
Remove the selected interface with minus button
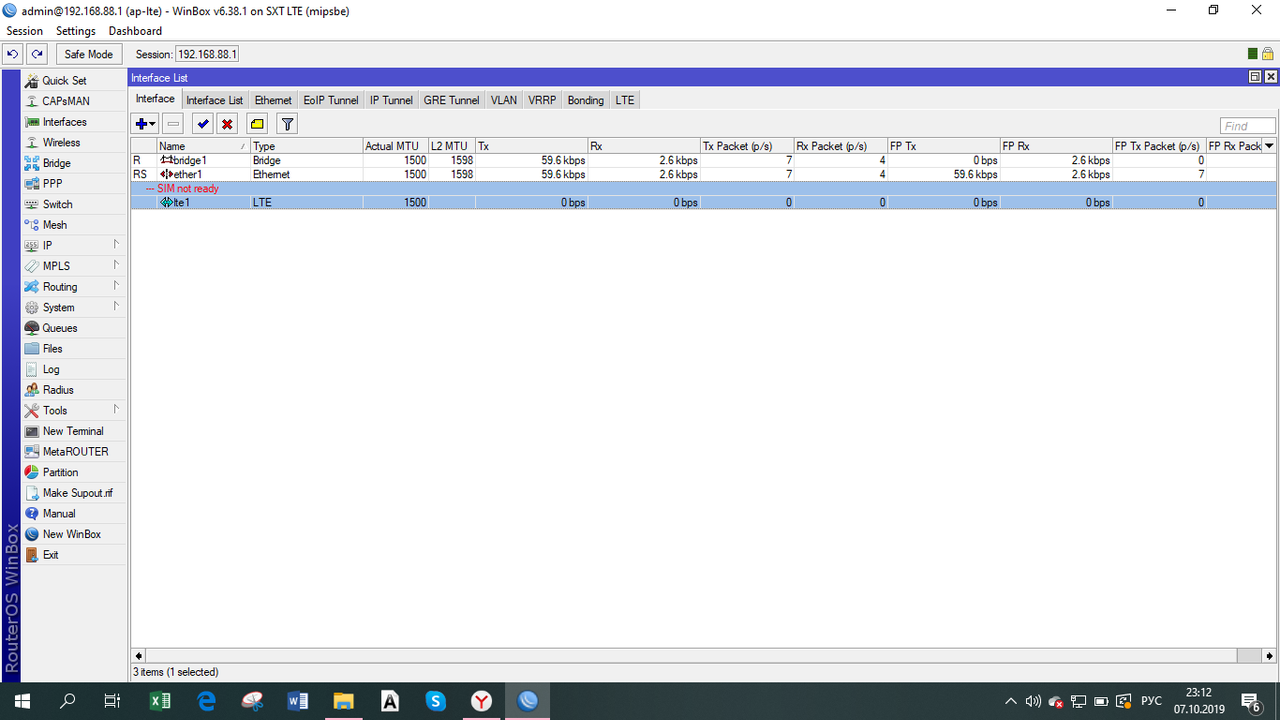click(x=173, y=124)
